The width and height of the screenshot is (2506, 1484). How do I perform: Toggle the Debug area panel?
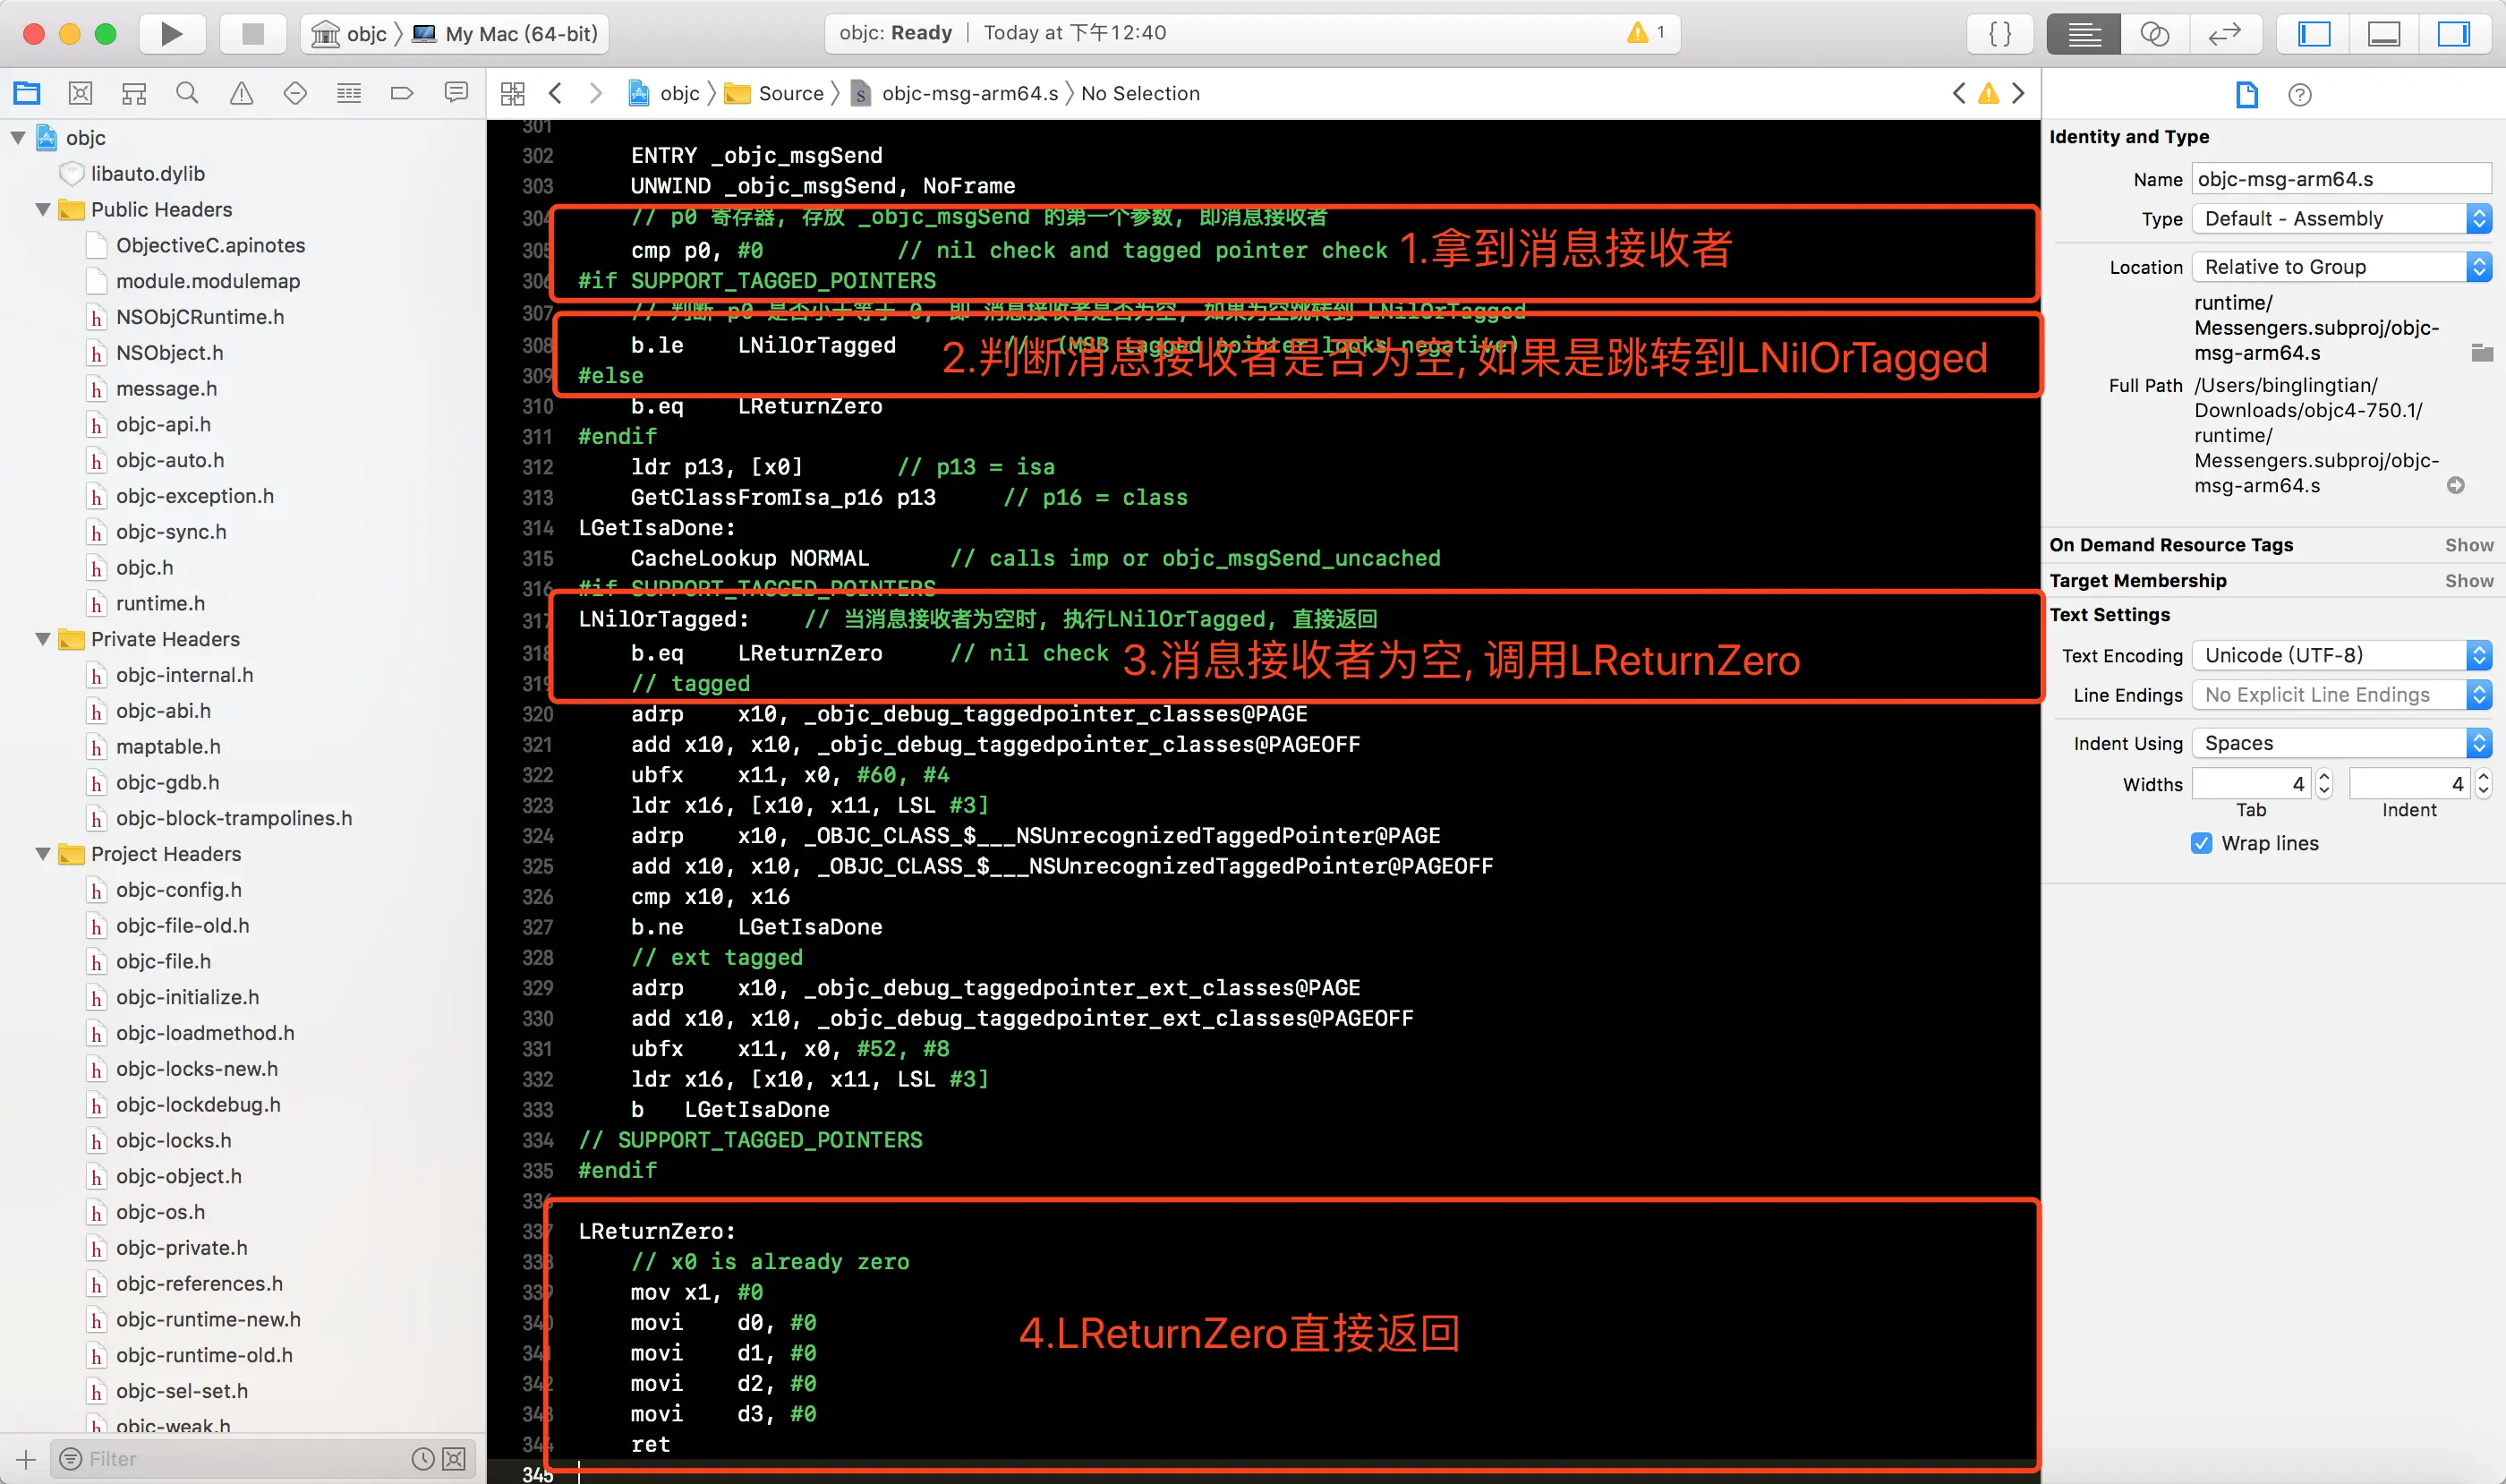[x=2384, y=34]
